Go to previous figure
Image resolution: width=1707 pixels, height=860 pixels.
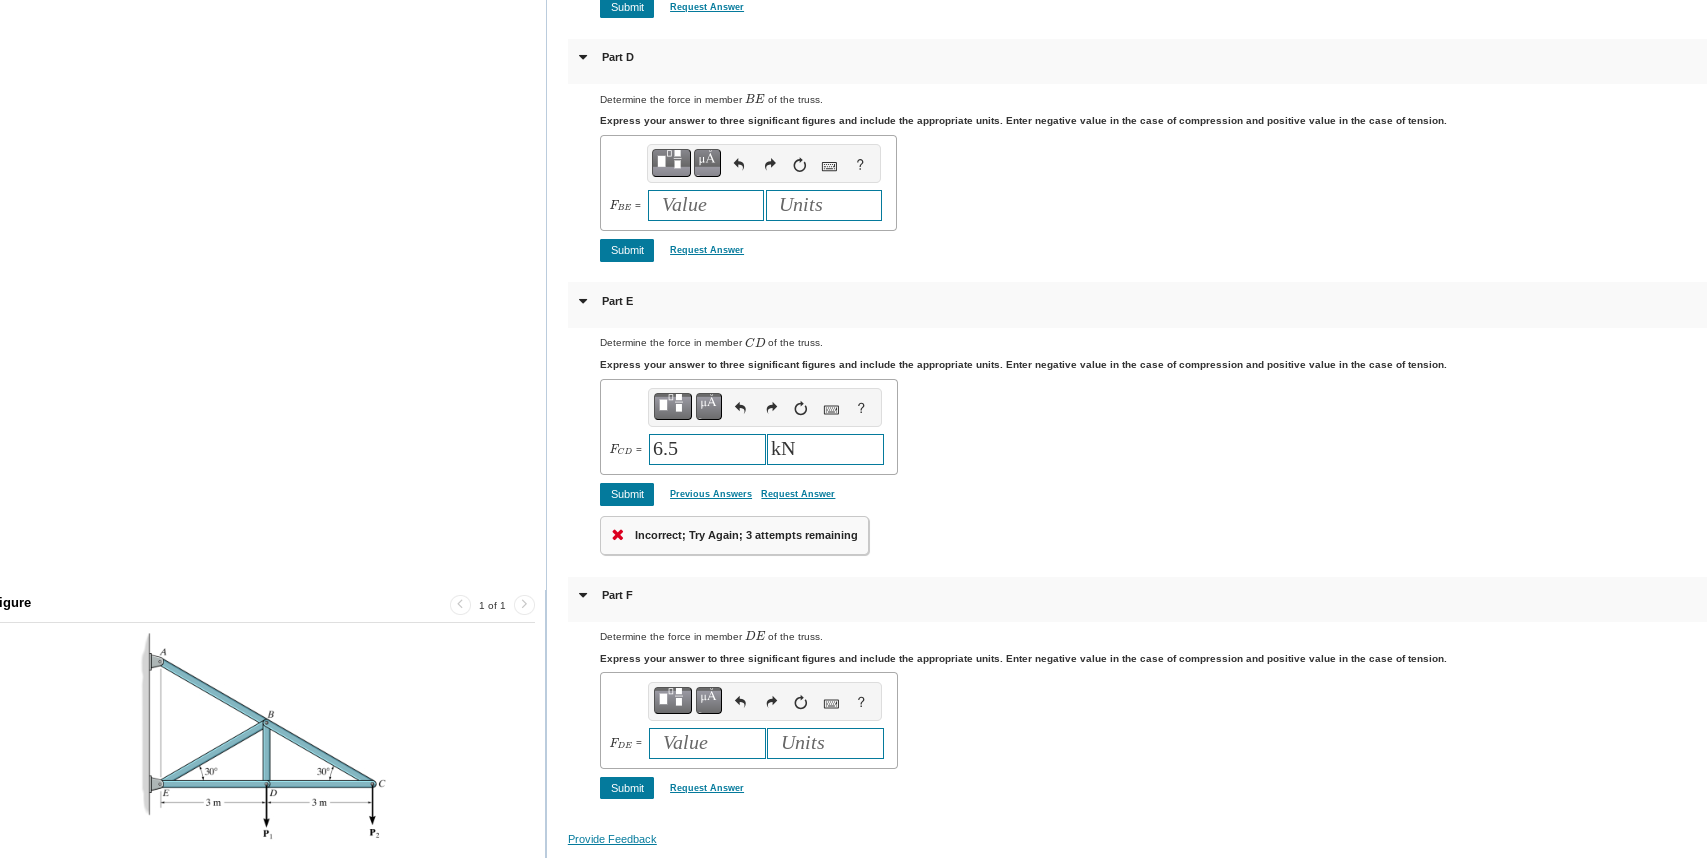[x=460, y=605]
